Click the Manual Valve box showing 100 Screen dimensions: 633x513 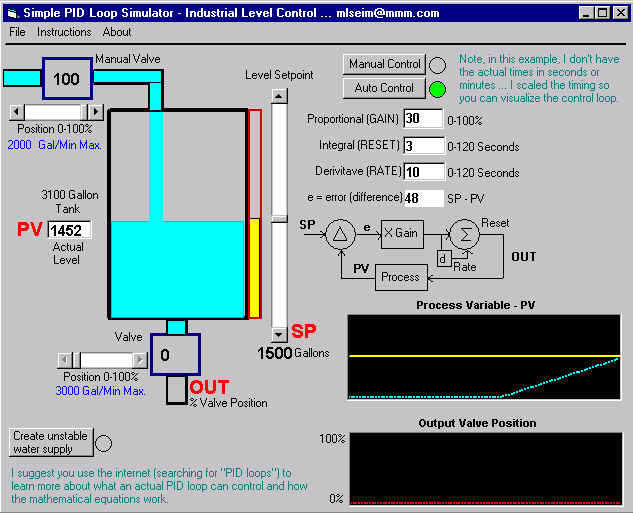pyautogui.click(x=66, y=79)
